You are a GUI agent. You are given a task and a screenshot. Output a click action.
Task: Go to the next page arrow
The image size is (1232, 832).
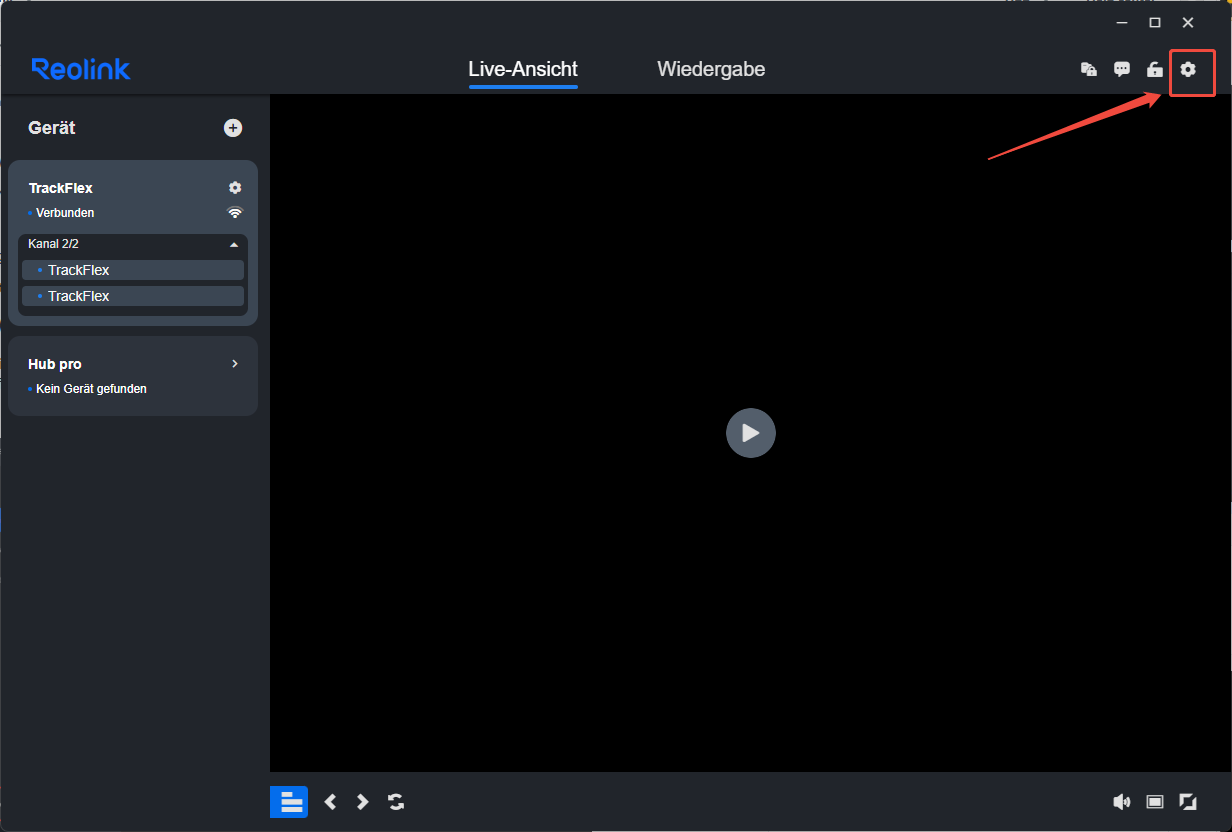(363, 801)
